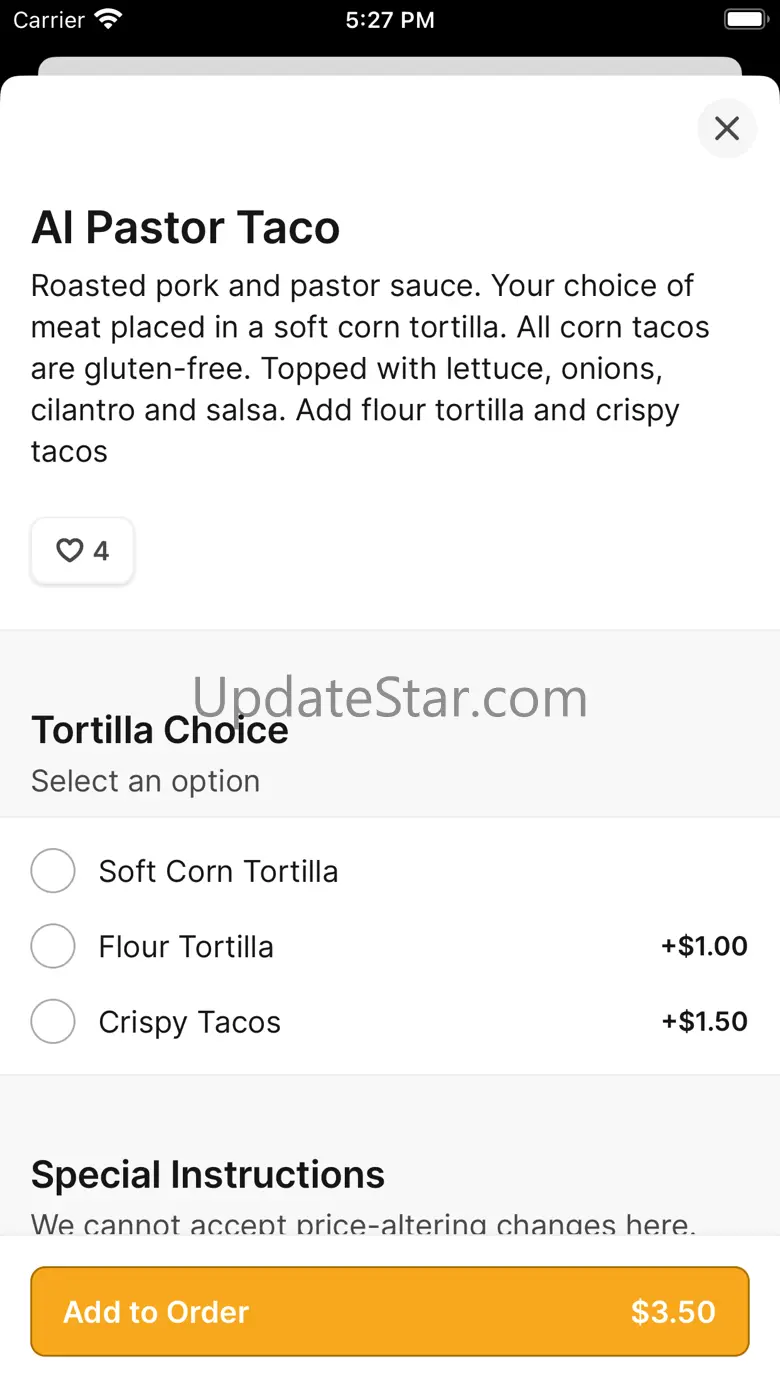Image resolution: width=780 pixels, height=1387 pixels.
Task: Pick the Crispy Tacos radio circle
Action: pos(53,1022)
